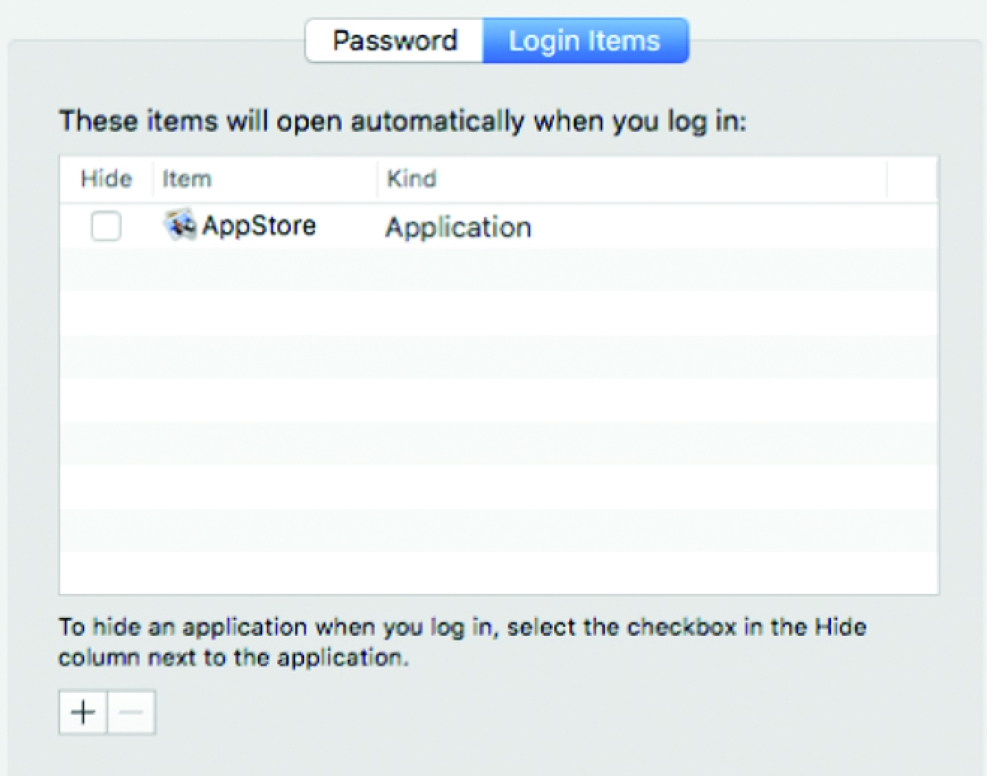Click the first empty row below AppStore
The image size is (1000, 776).
(498, 270)
